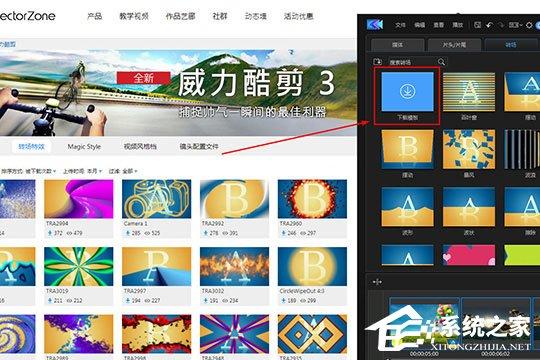
Task: Open the purple X stripes thumbnail
Action: 234,334
